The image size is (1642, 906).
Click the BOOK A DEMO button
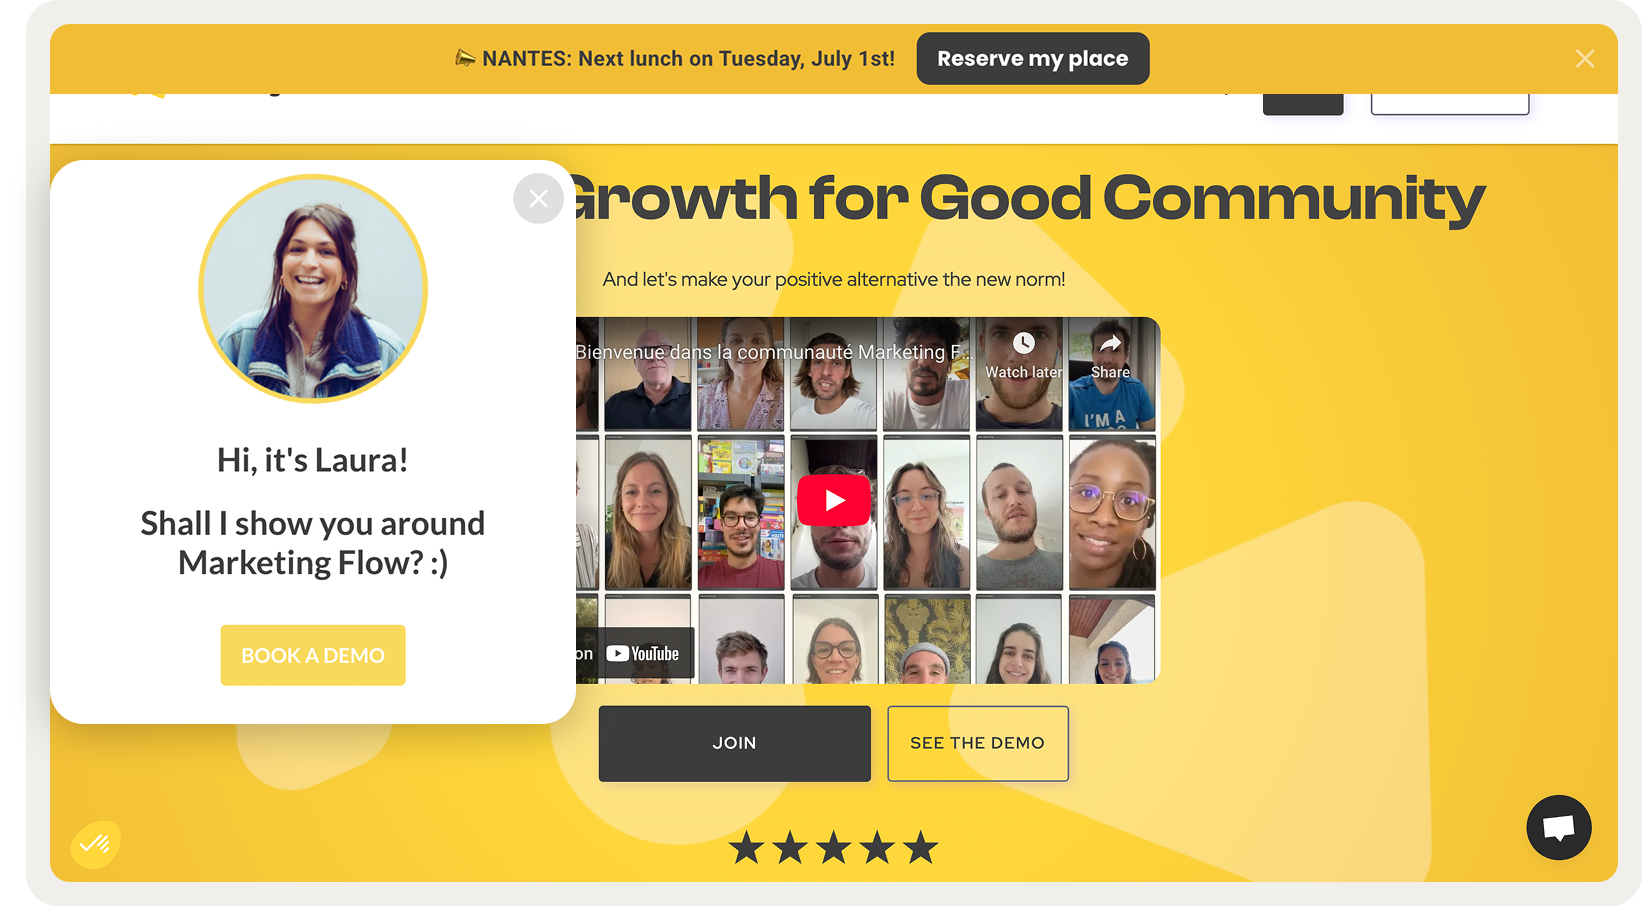pyautogui.click(x=313, y=655)
